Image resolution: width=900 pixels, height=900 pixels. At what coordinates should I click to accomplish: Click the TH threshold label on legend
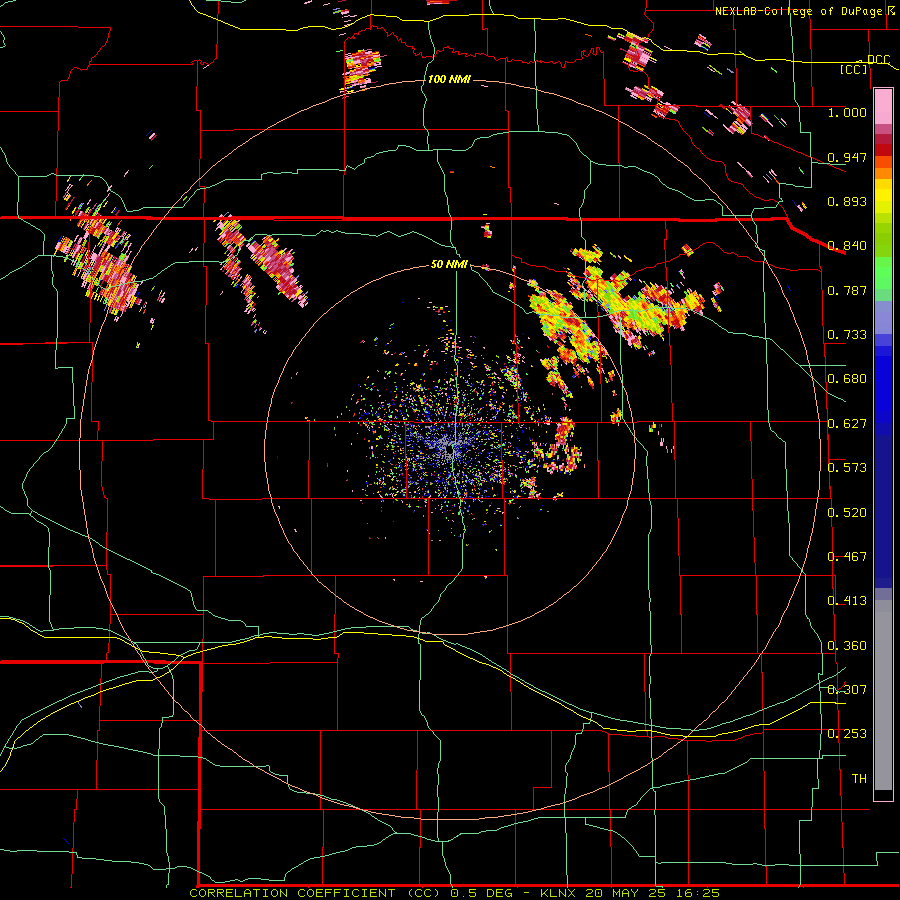(x=859, y=779)
